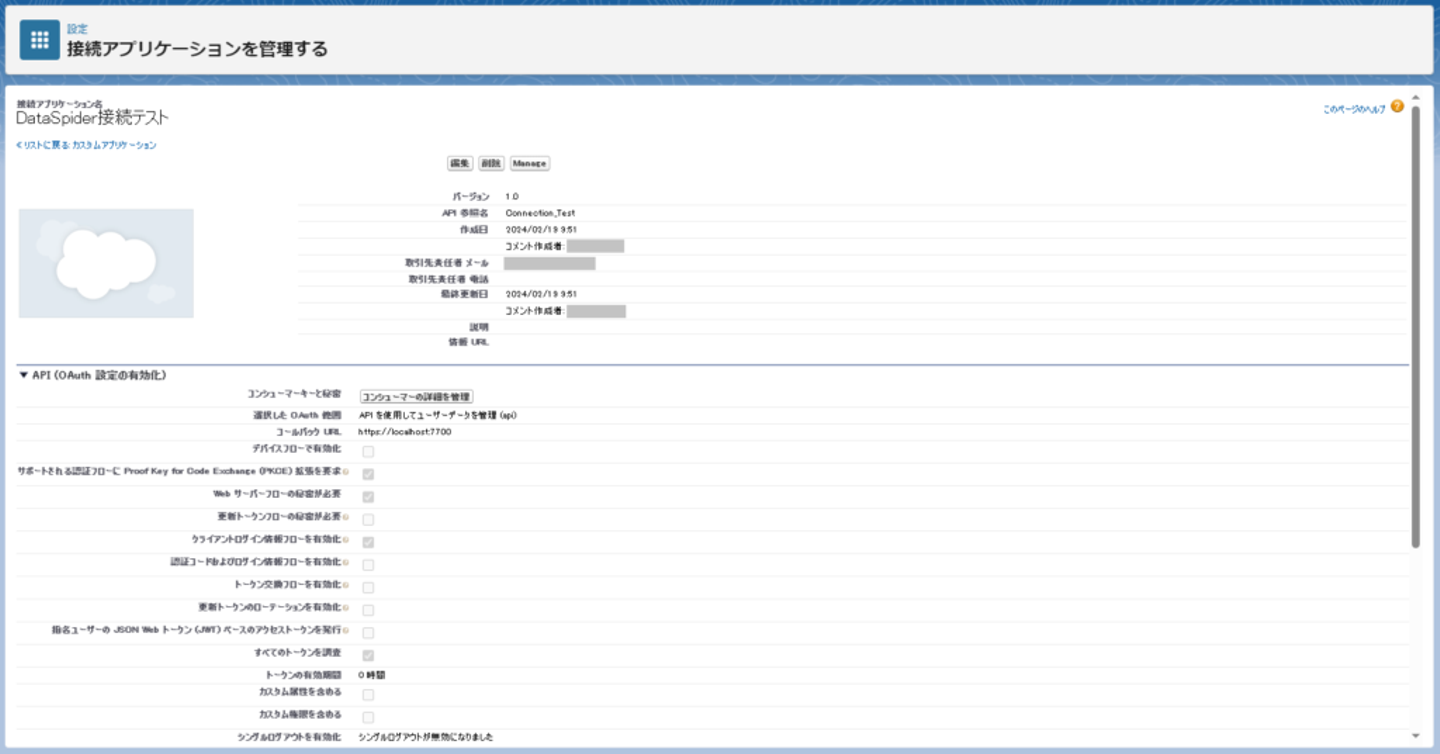This screenshot has height=754, width=1440.
Task: Click info icon beside 更新トークンのローテーションを有効化
Action: pyautogui.click(x=345, y=608)
